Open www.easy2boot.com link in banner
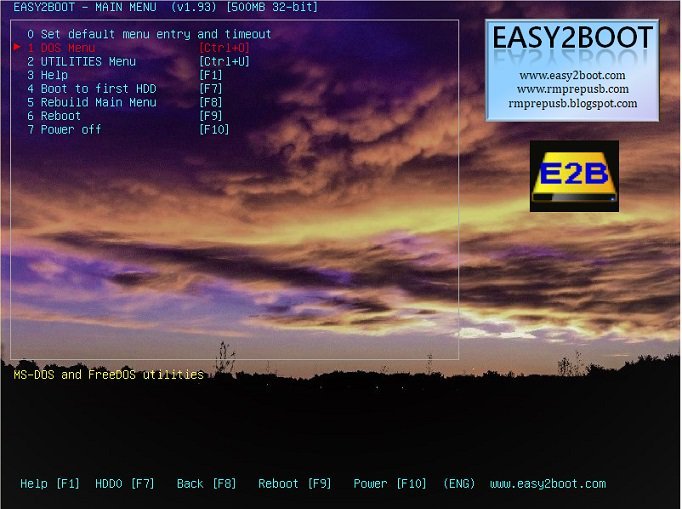 coord(572,75)
